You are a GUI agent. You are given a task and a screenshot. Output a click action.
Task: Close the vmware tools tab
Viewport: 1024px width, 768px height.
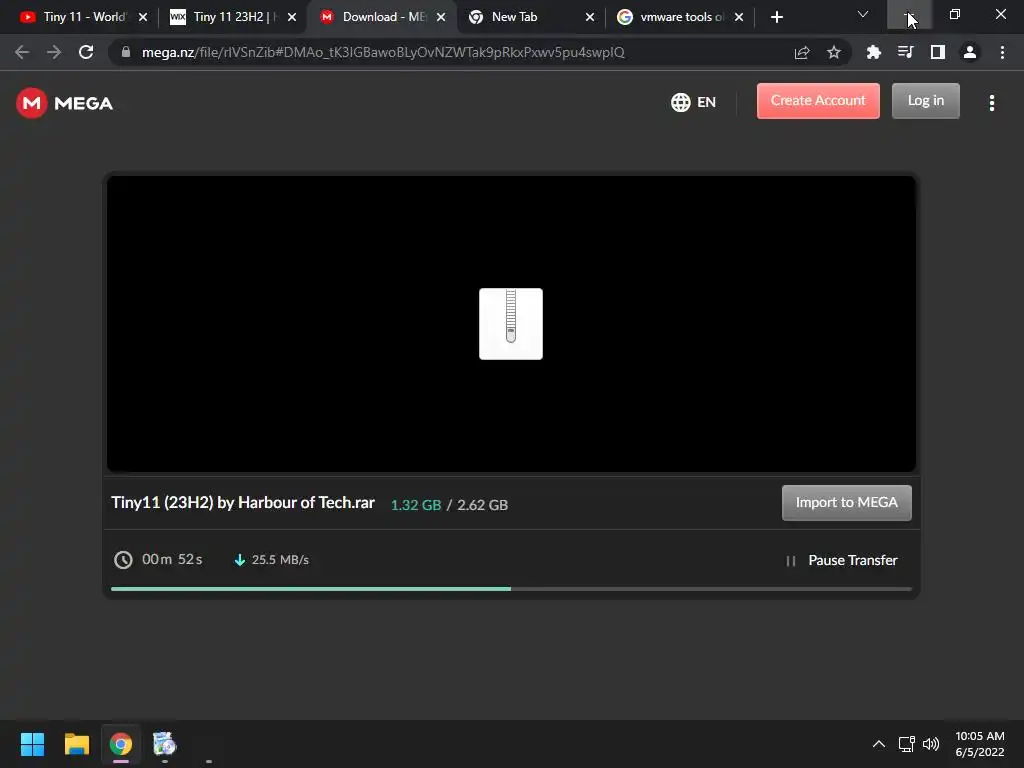tap(739, 17)
